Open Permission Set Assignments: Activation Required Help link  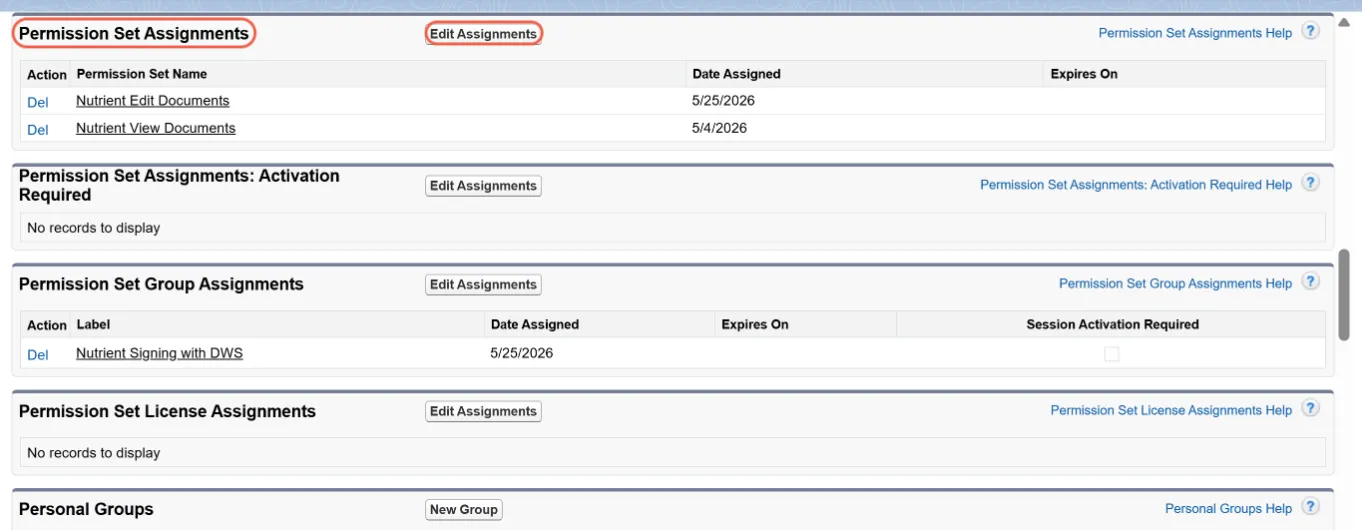[1136, 185]
